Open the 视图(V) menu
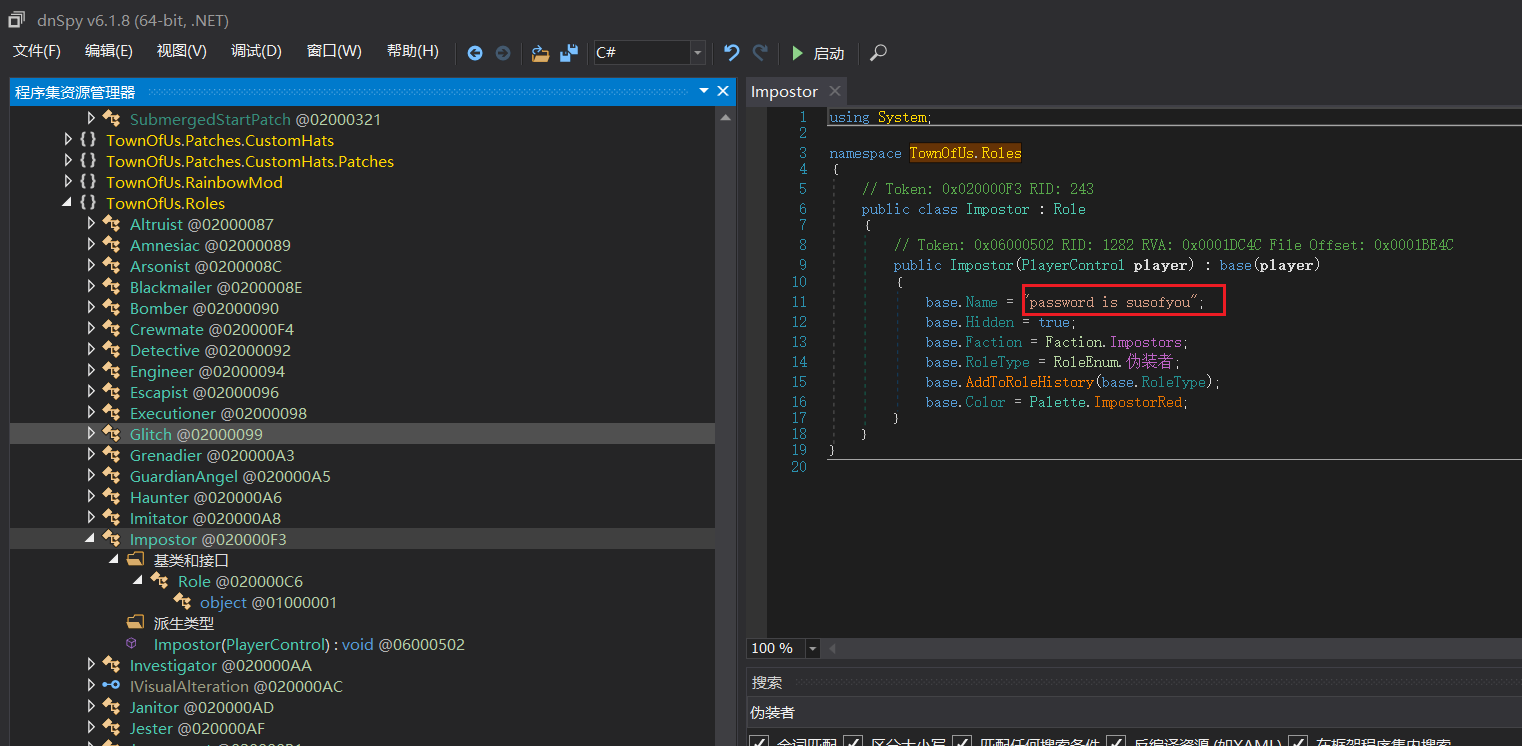 point(182,51)
